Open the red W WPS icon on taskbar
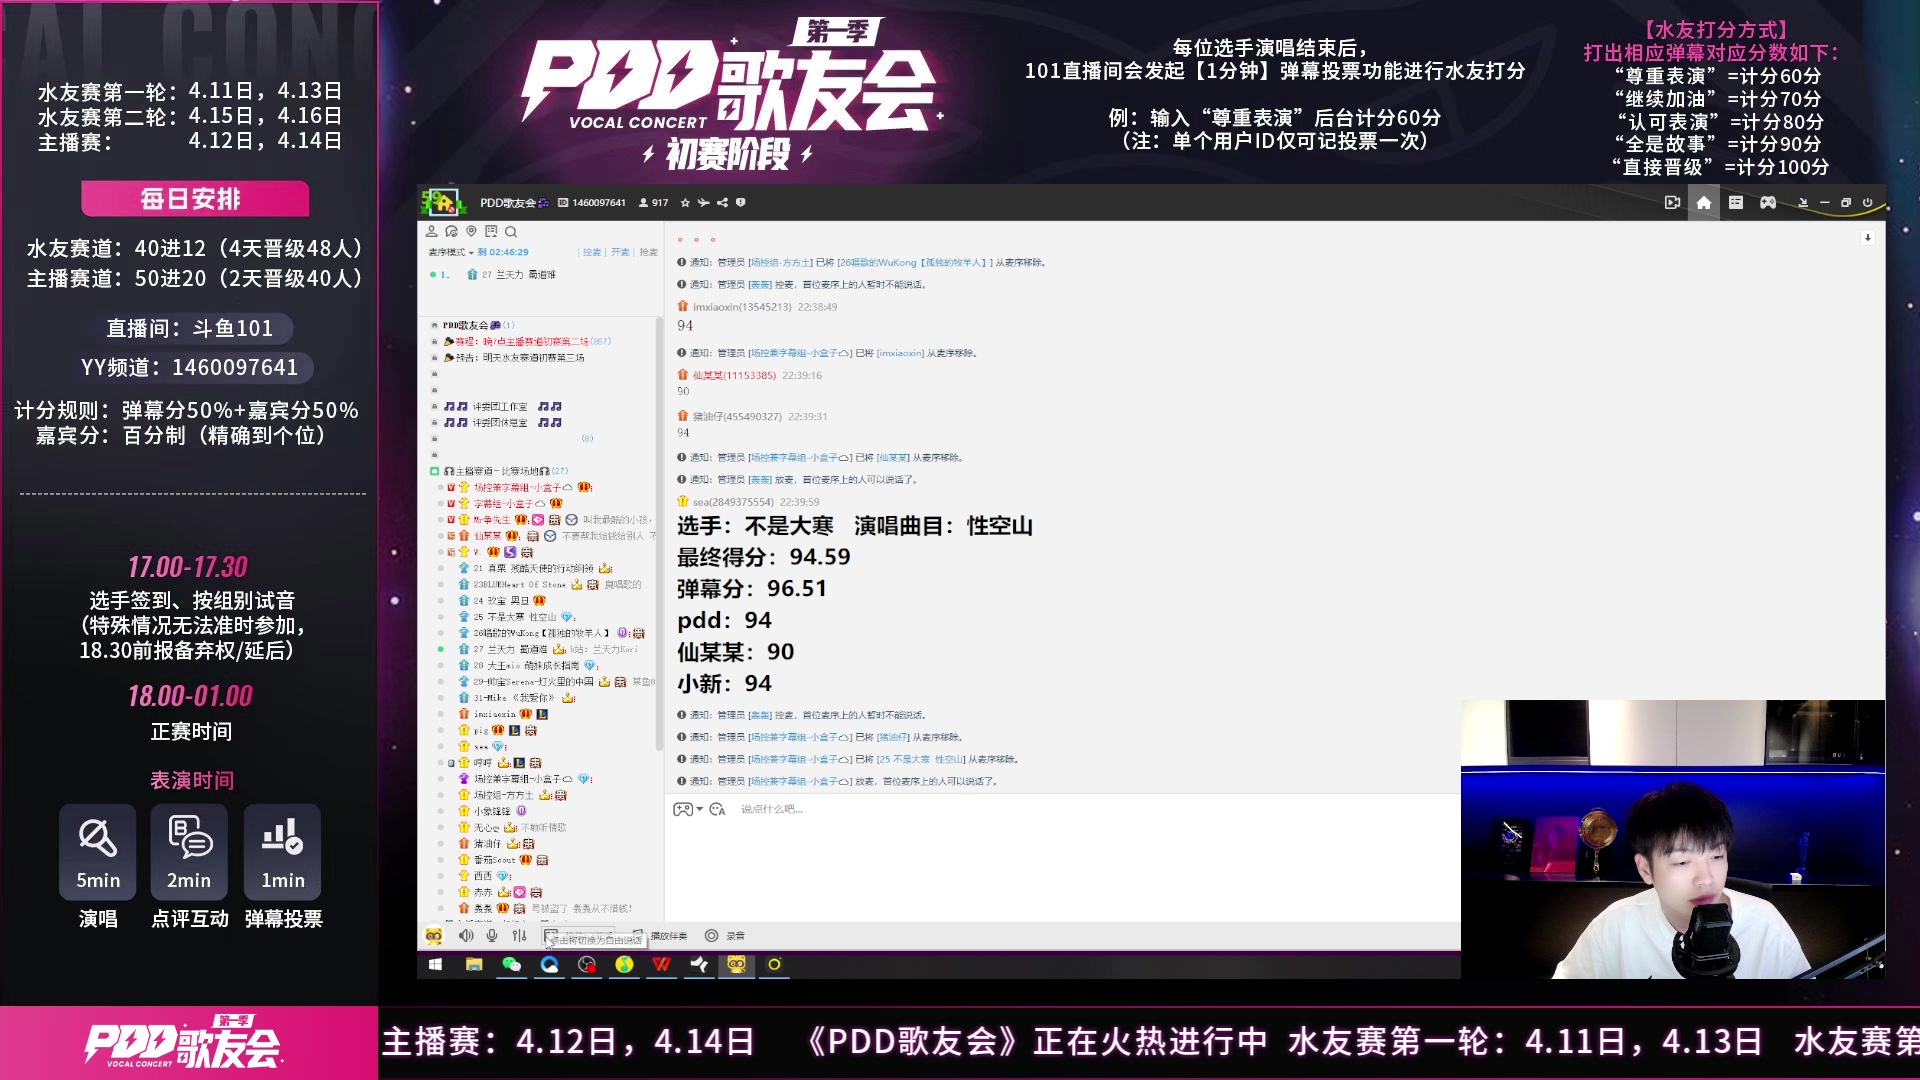This screenshot has width=1920, height=1080. click(x=661, y=965)
